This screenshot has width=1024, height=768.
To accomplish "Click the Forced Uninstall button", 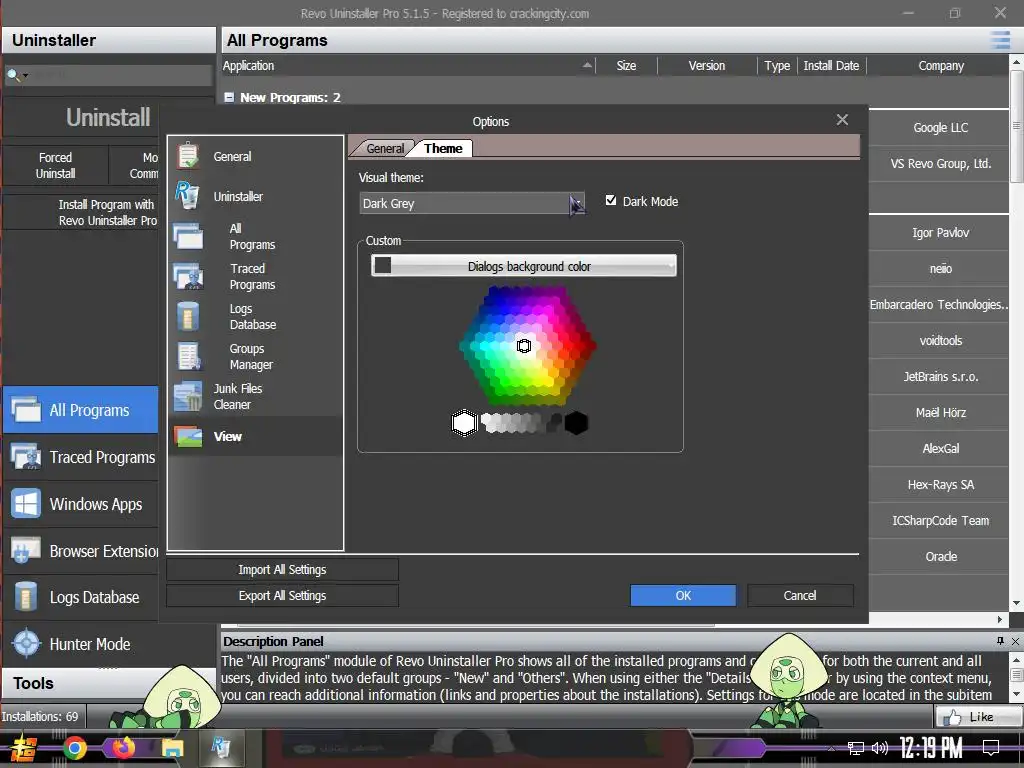I will (x=56, y=165).
